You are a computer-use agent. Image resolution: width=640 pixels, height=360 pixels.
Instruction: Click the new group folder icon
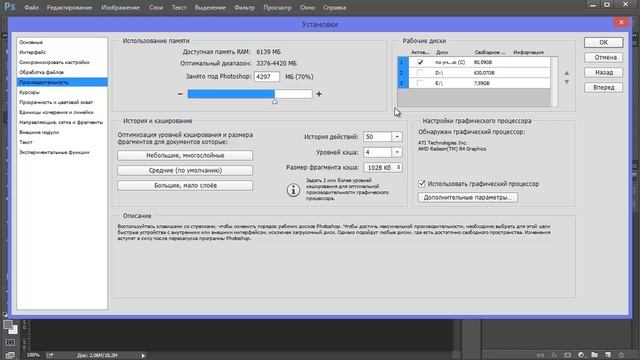click(x=594, y=355)
